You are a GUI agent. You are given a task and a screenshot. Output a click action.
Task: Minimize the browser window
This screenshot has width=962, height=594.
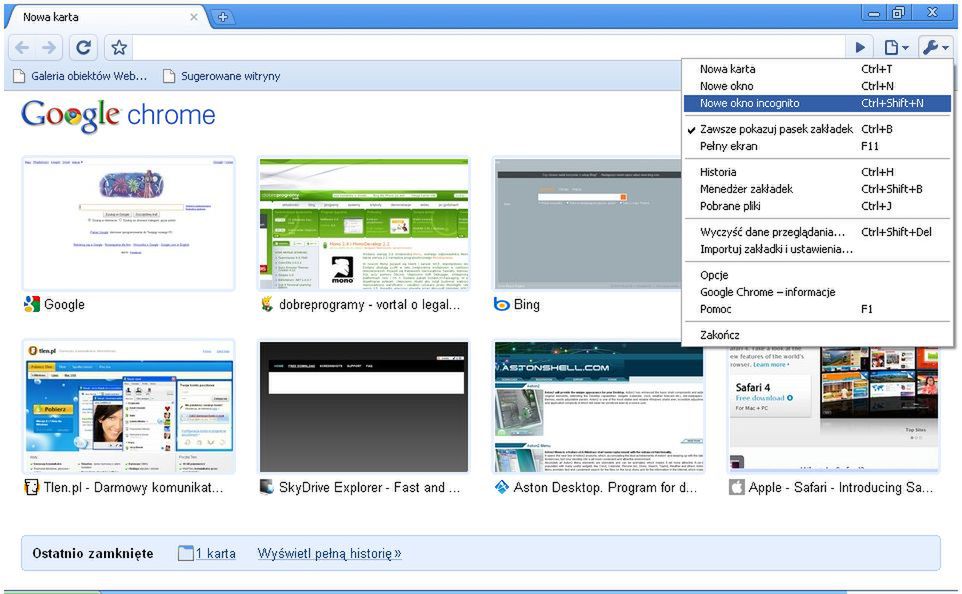click(874, 13)
